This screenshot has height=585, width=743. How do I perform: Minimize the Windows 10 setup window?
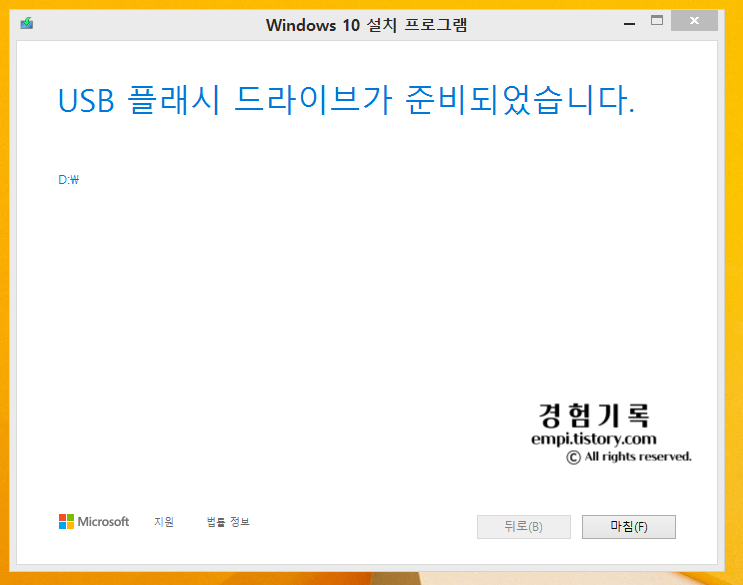point(629,23)
